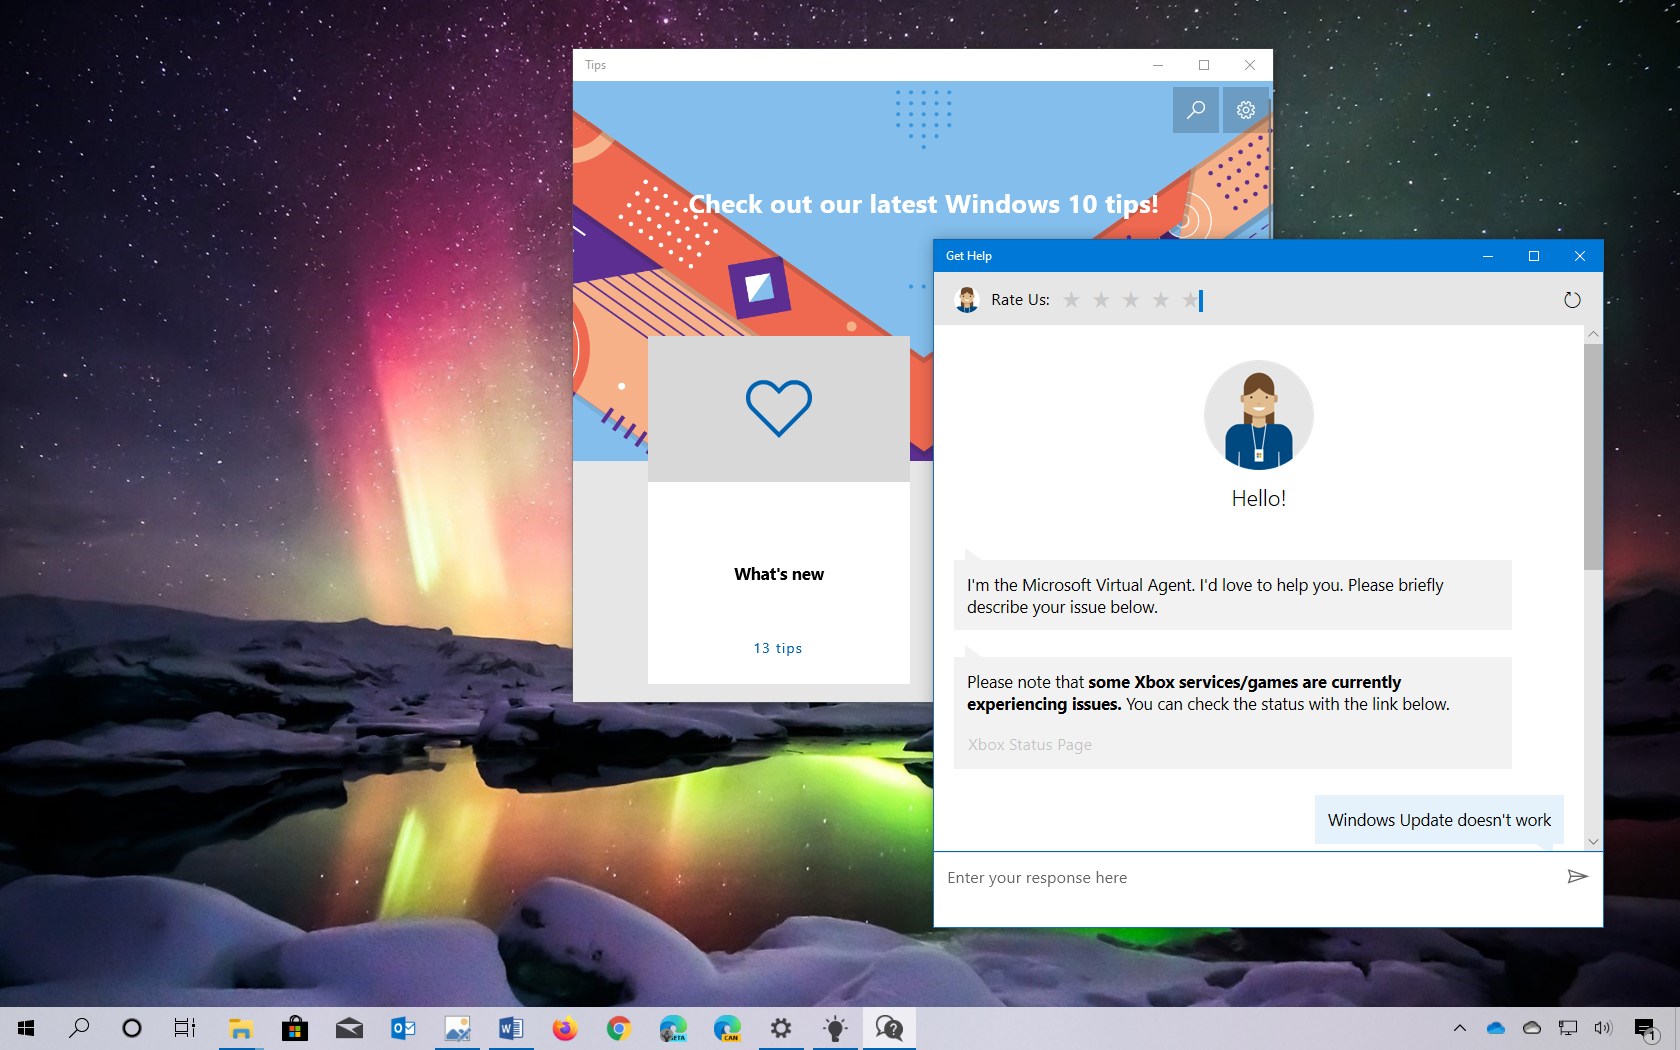Image resolution: width=1680 pixels, height=1050 pixels.
Task: Open the Xbox Status Page link
Action: [x=1029, y=745]
